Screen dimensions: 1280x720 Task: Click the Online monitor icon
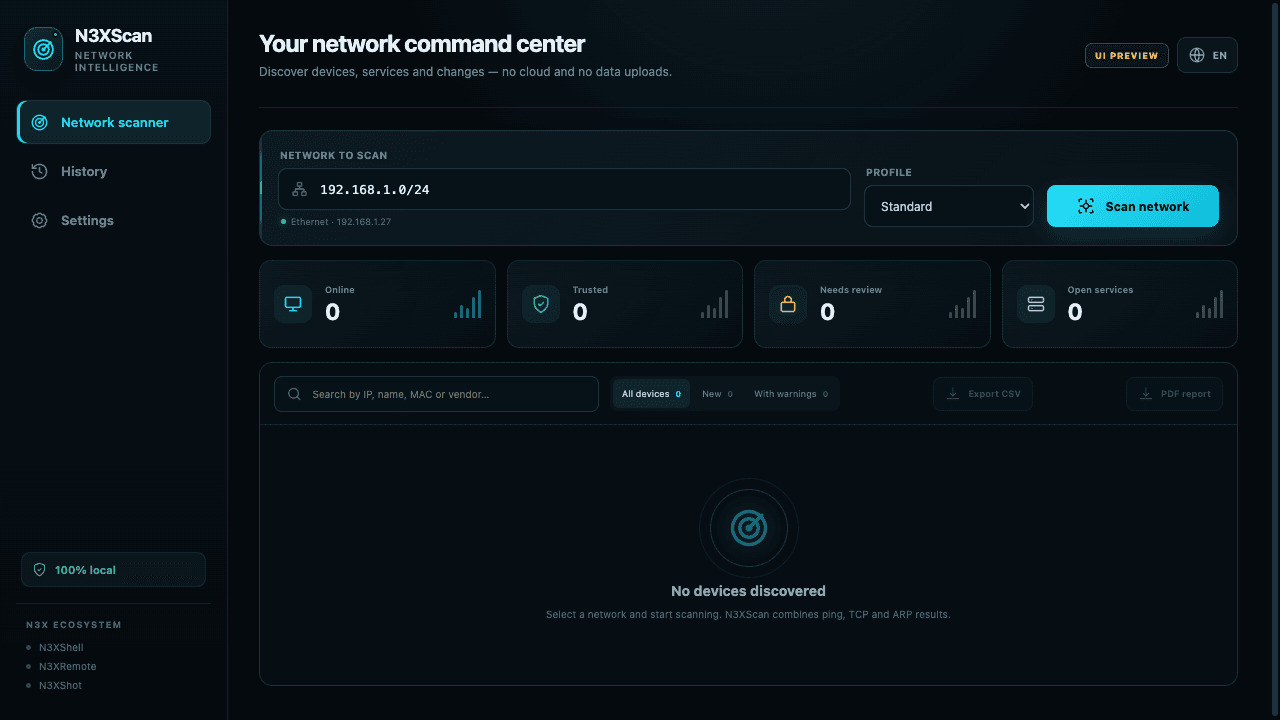tap(293, 304)
